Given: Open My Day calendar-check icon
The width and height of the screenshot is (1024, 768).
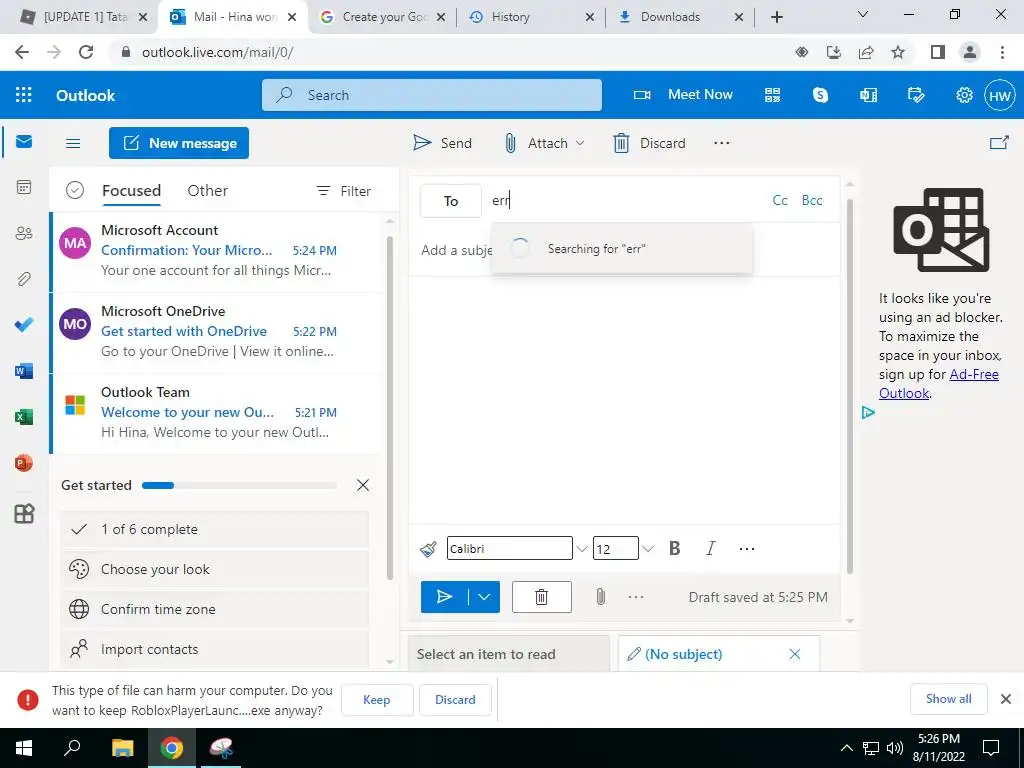Looking at the screenshot, I should coord(916,95).
